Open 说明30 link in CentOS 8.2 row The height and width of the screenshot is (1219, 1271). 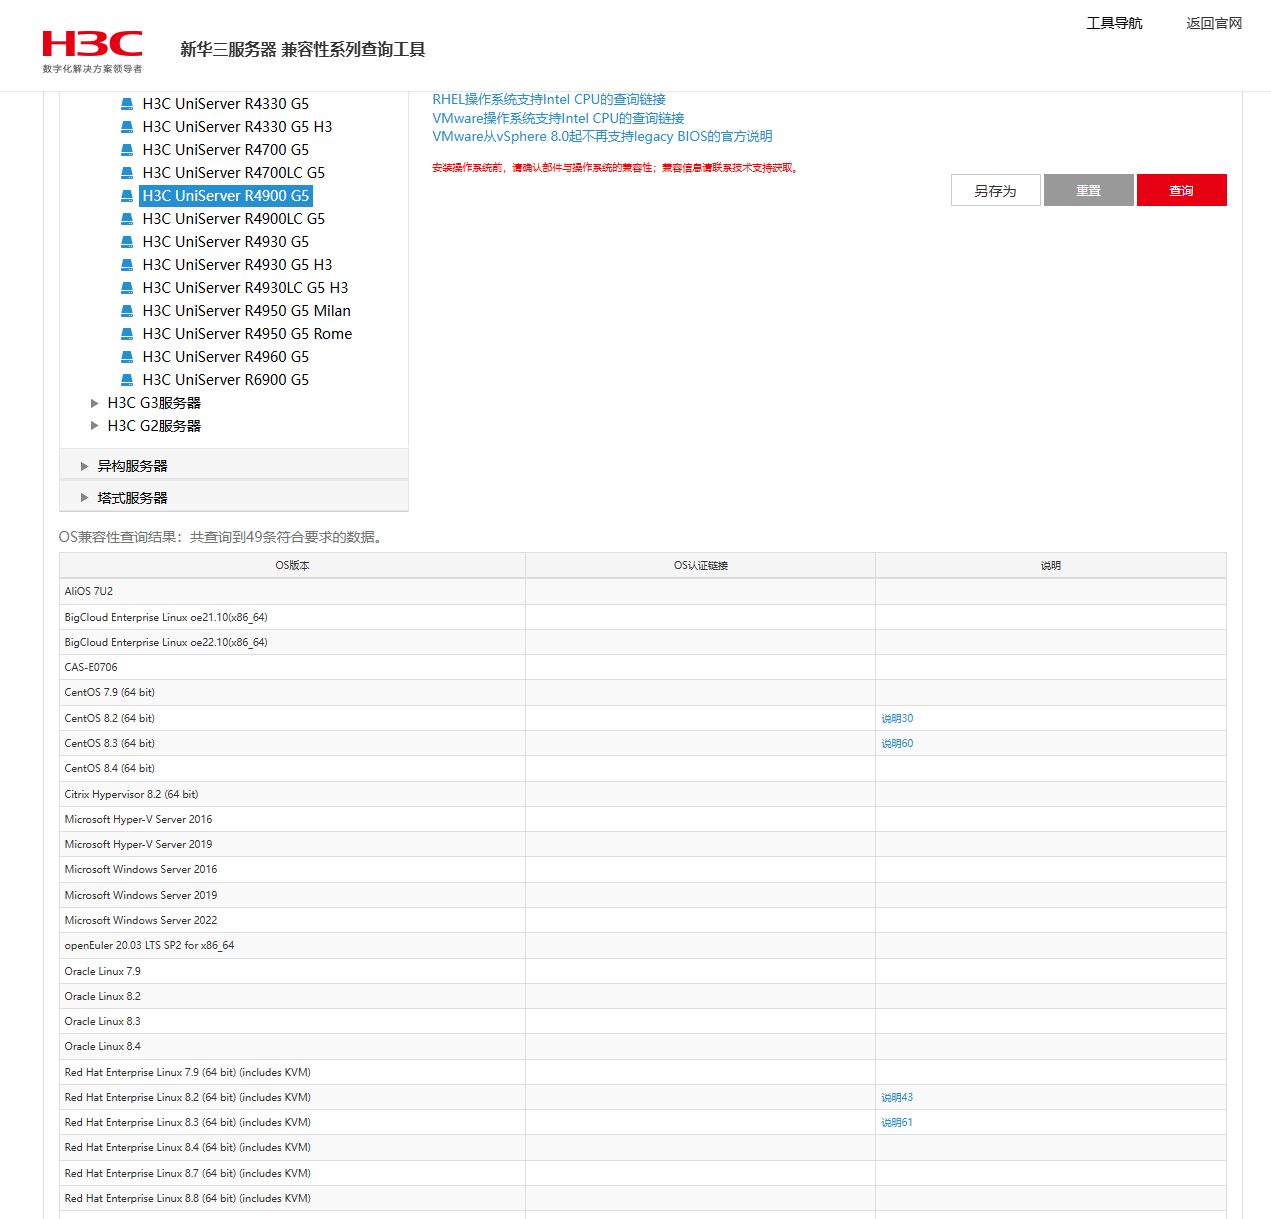[897, 718]
